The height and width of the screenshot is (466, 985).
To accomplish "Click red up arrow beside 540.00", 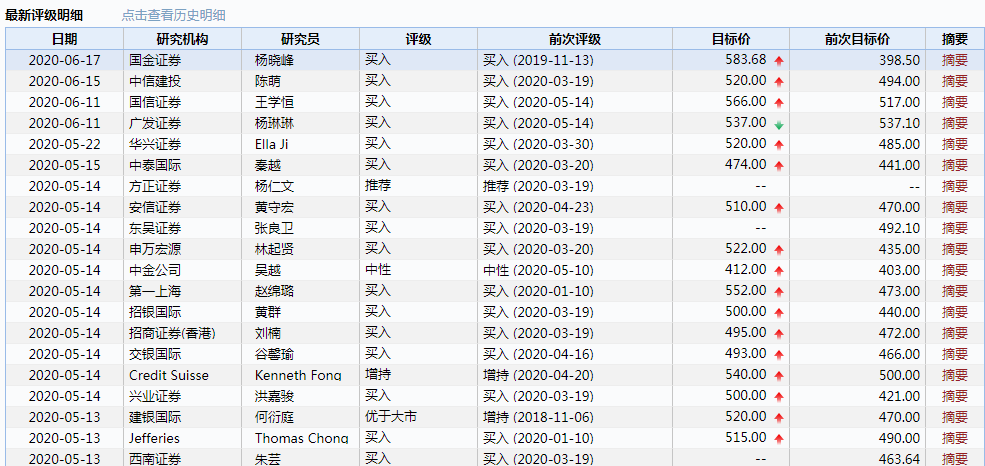I will [x=779, y=376].
